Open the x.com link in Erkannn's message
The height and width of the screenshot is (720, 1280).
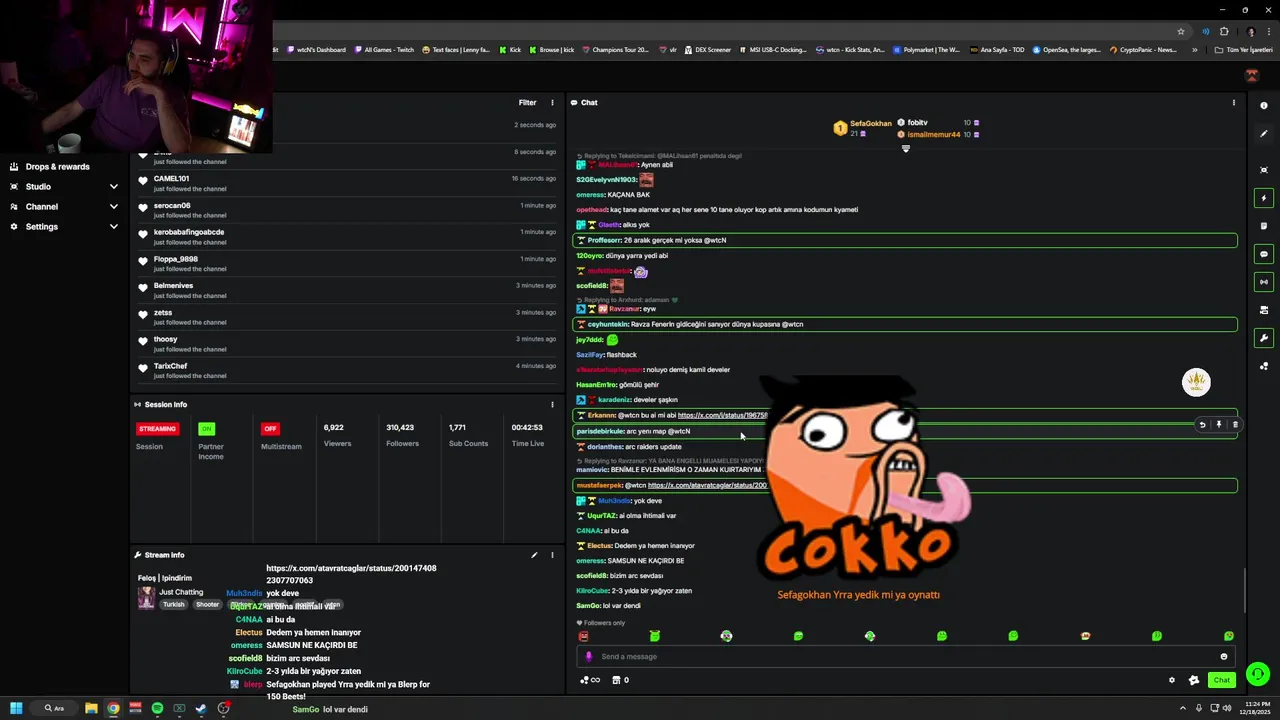pyautogui.click(x=723, y=415)
